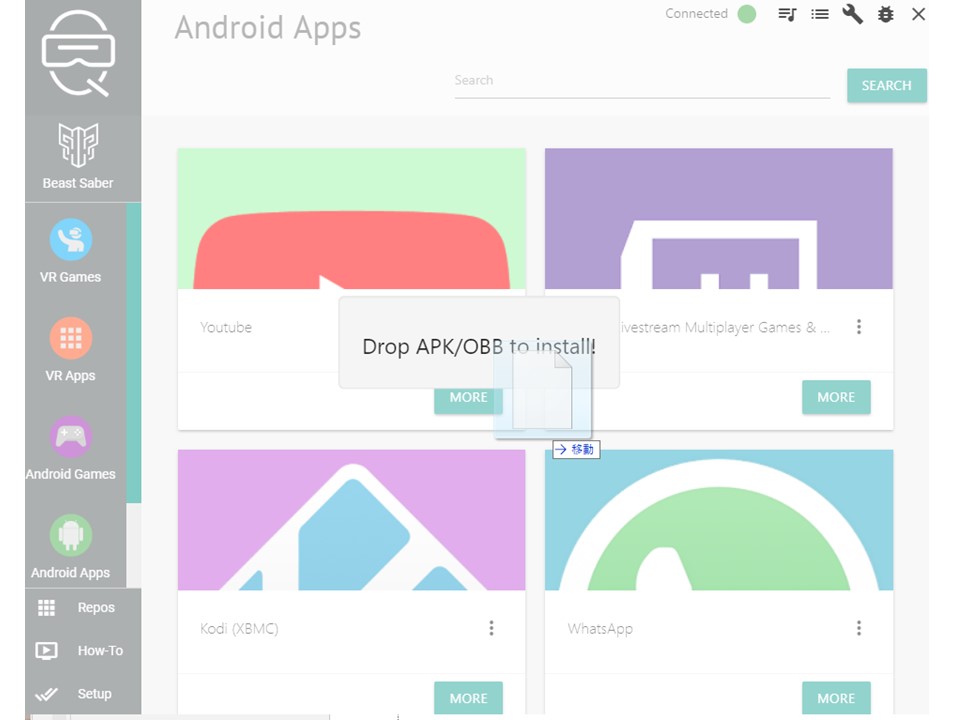This screenshot has height=720, width=960.
Task: Open options menu for WhatsApp card
Action: (x=859, y=628)
